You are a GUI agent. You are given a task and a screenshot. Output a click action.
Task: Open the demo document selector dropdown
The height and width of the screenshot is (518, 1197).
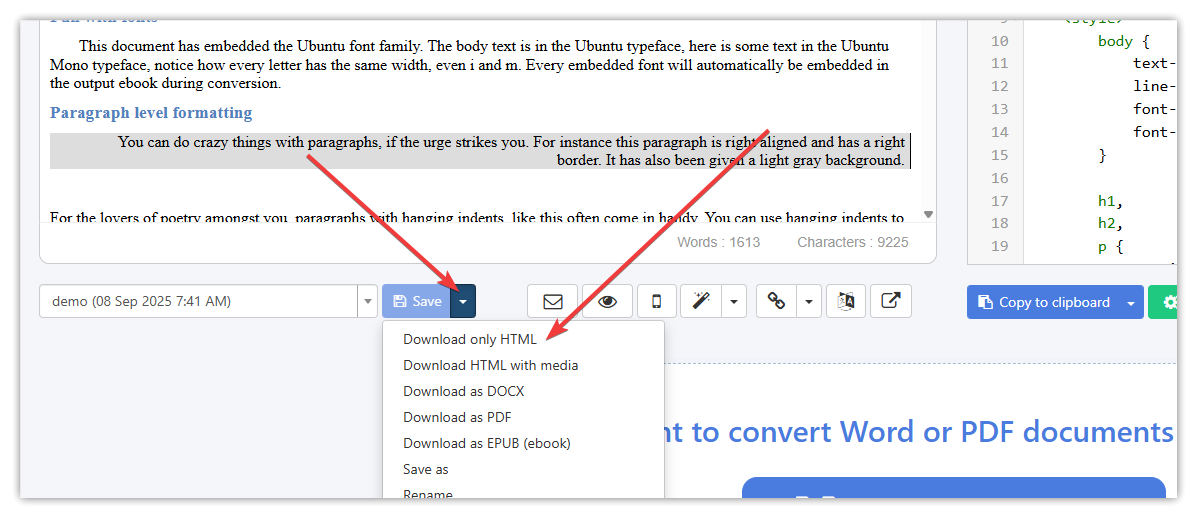point(366,301)
